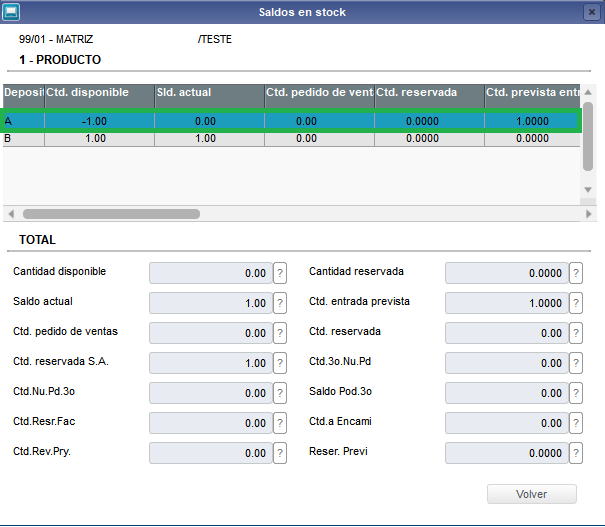Click the table scroll up arrow

[x=588, y=92]
